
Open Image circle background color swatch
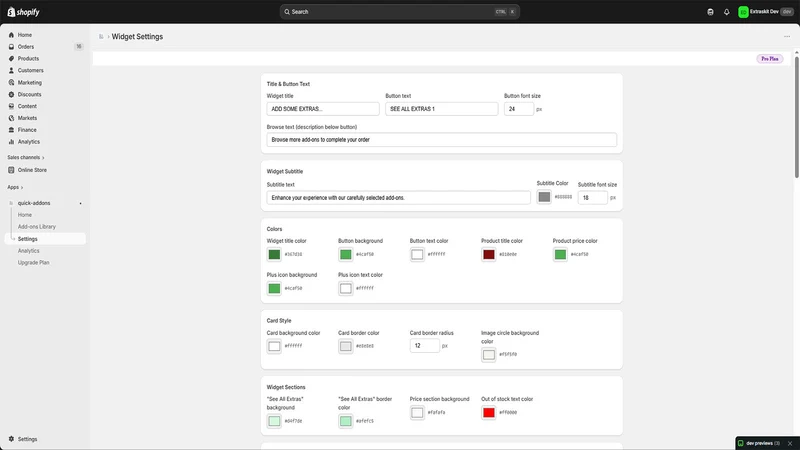pos(488,355)
